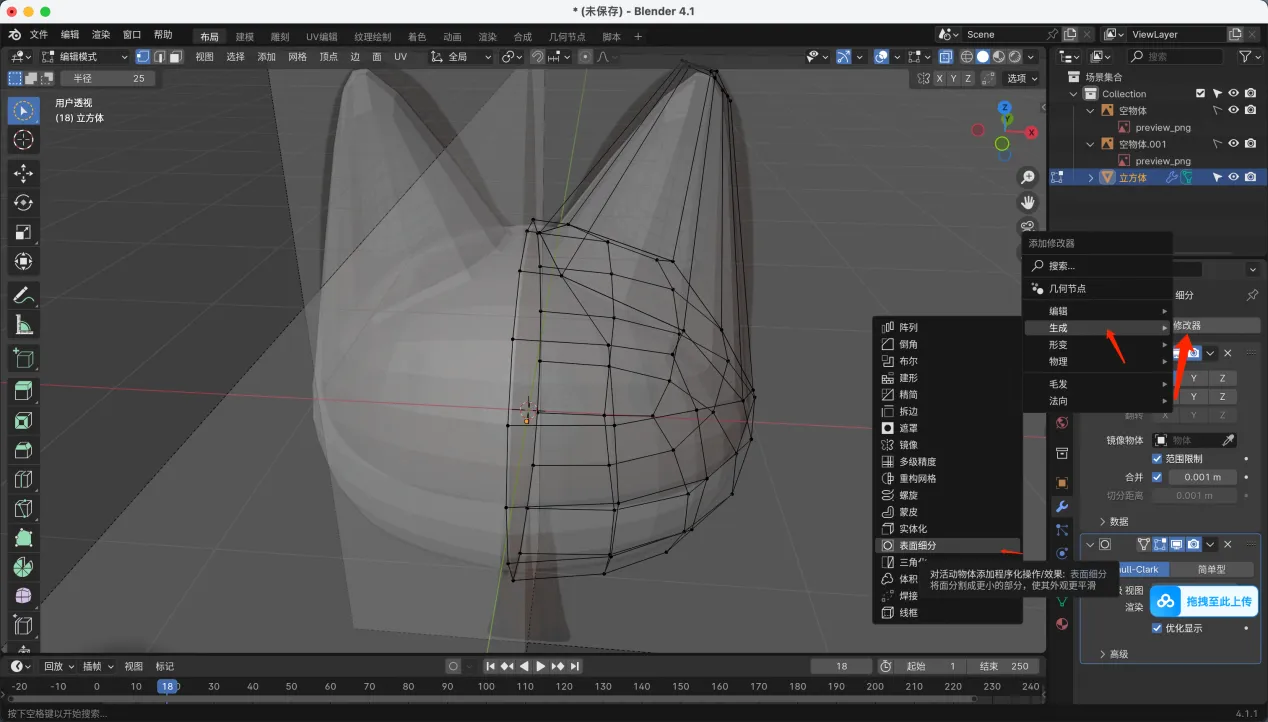Choose 表面细分 from the modifier list
The width and height of the screenshot is (1268, 722).
pos(917,546)
